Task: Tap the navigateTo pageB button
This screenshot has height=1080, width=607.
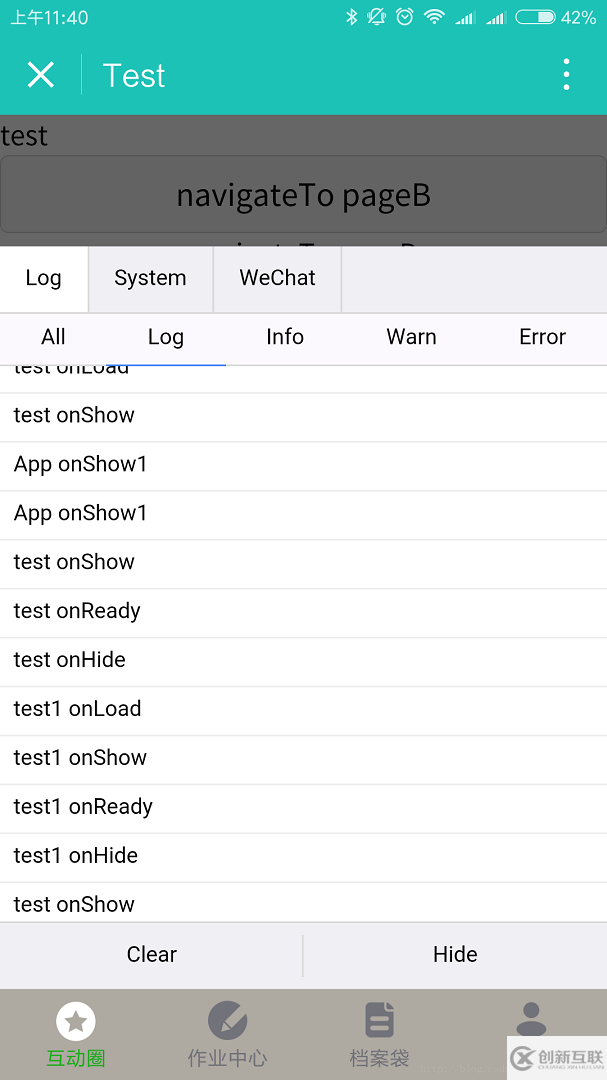Action: [x=303, y=194]
